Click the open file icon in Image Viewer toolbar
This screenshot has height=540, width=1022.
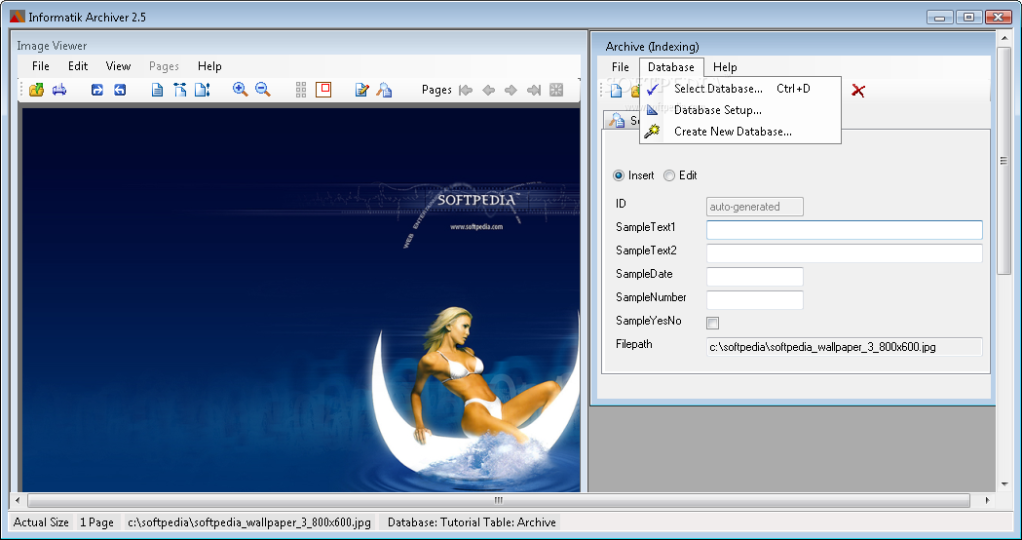[36, 90]
